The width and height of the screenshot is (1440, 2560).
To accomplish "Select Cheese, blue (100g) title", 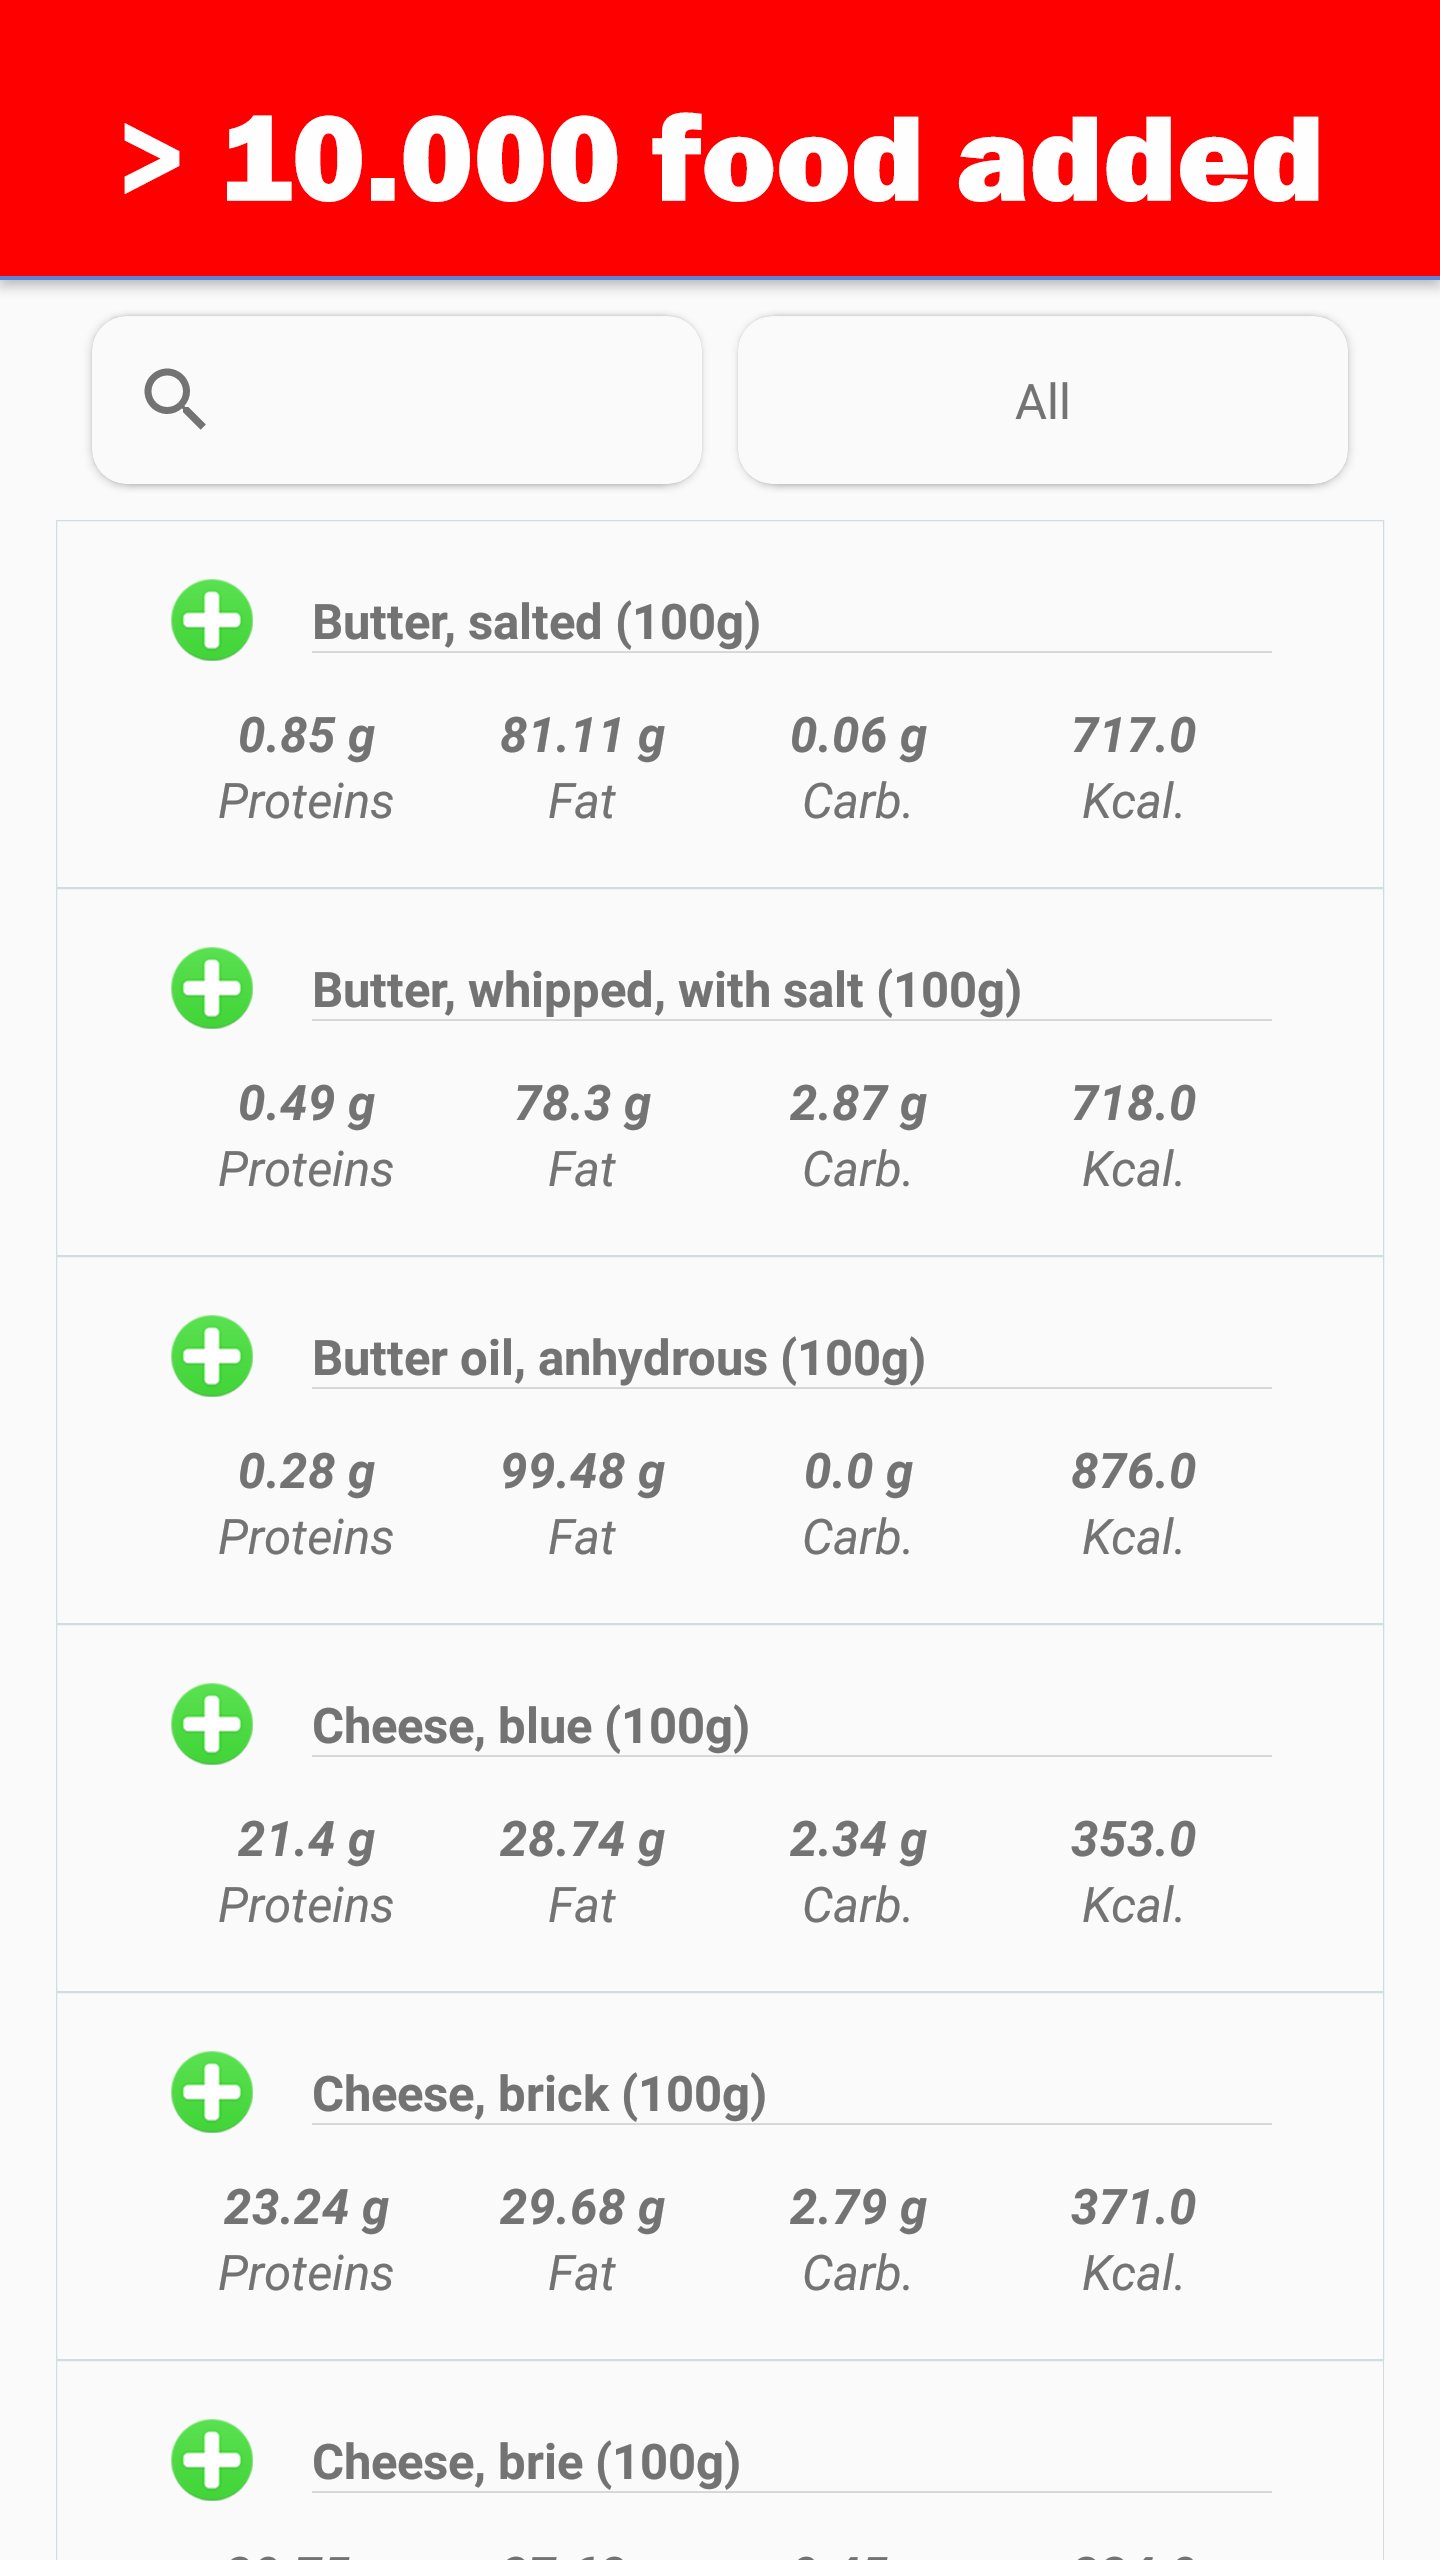I will pos(530,1726).
